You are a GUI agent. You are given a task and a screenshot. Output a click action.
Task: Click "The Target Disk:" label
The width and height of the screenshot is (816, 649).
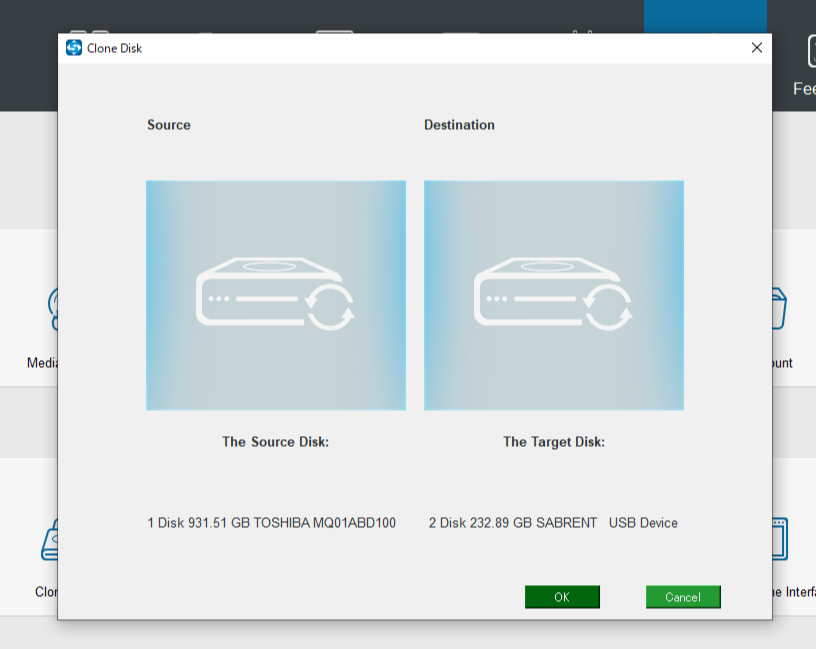click(x=554, y=442)
